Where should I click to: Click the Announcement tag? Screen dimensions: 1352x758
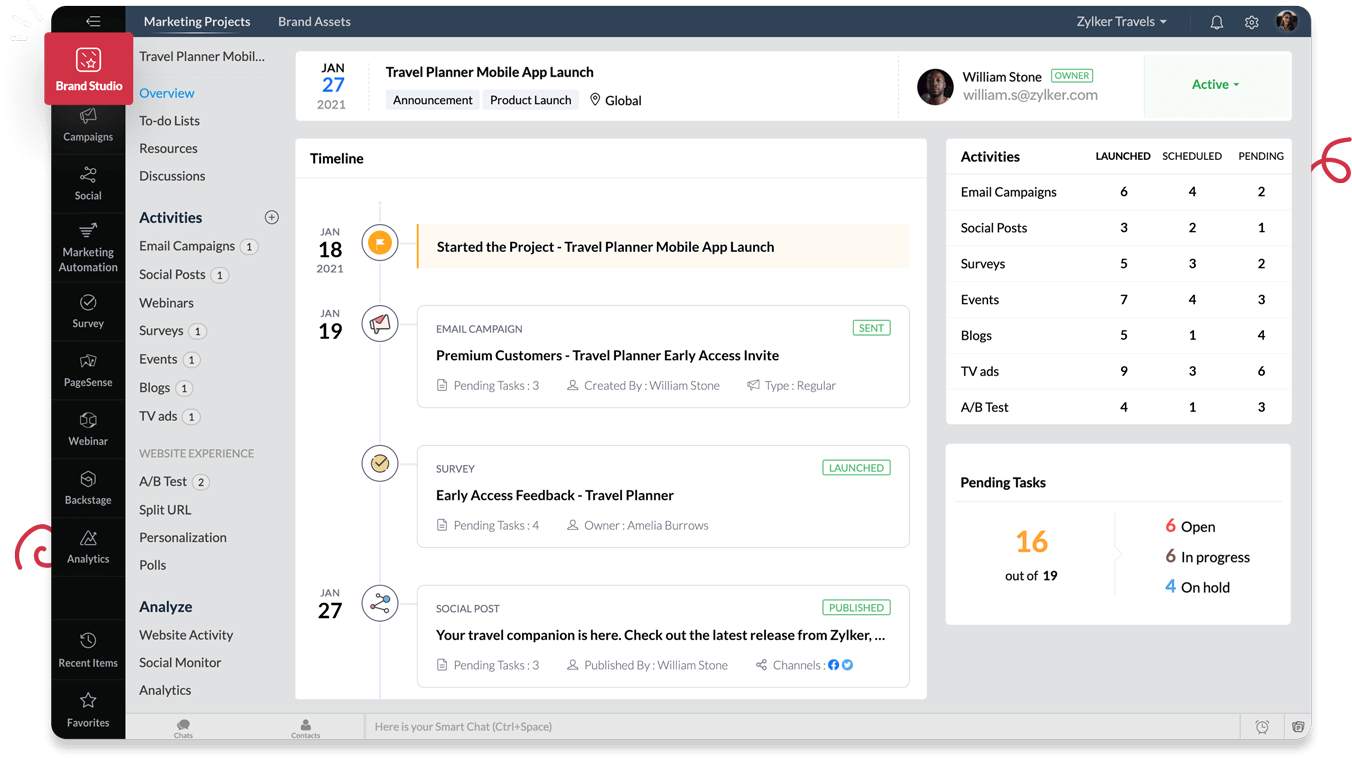tap(433, 100)
